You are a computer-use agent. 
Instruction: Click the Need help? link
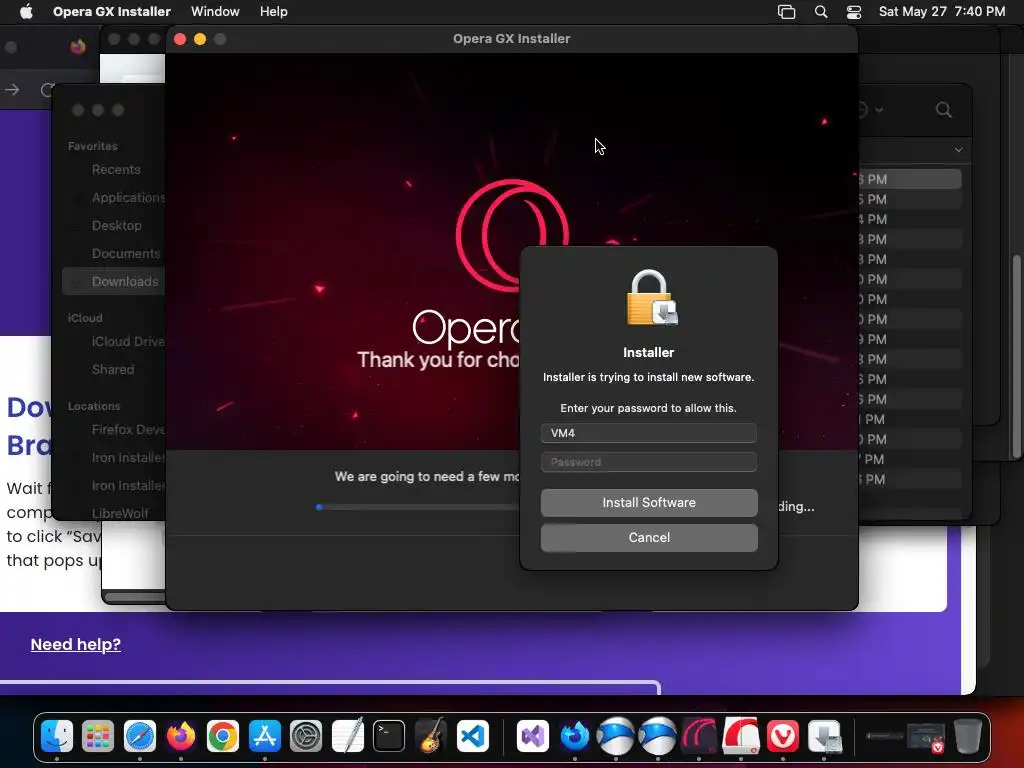tap(76, 645)
